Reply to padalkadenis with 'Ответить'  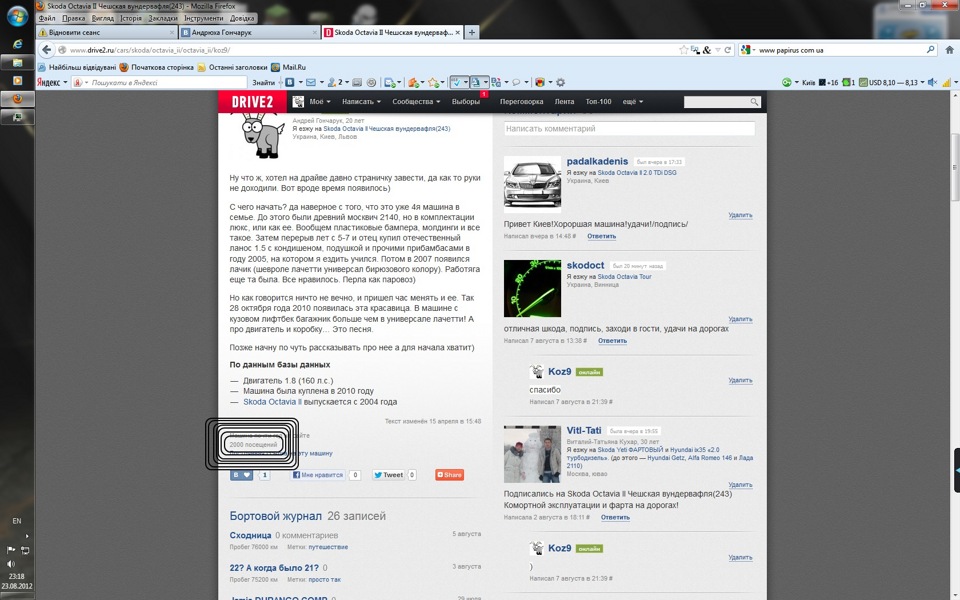pyautogui.click(x=601, y=236)
